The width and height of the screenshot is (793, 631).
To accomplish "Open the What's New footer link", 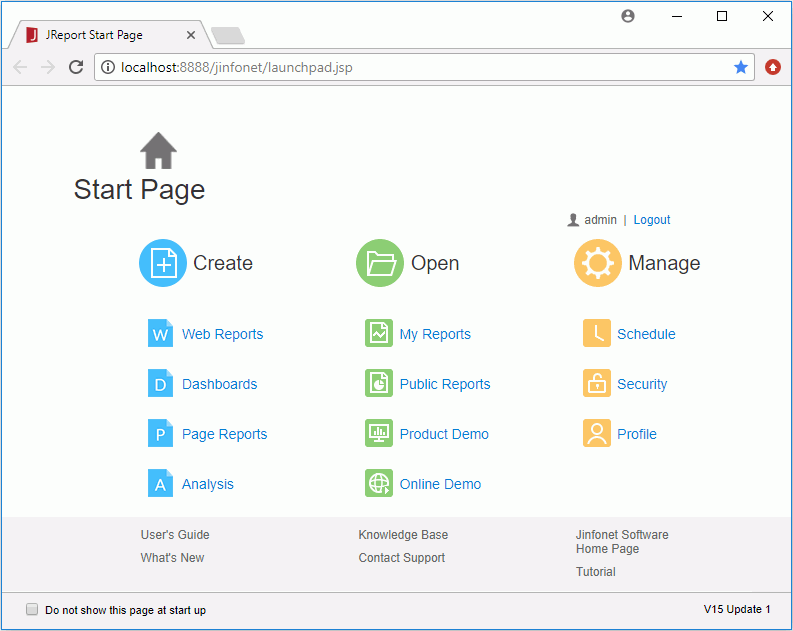I will 172,558.
